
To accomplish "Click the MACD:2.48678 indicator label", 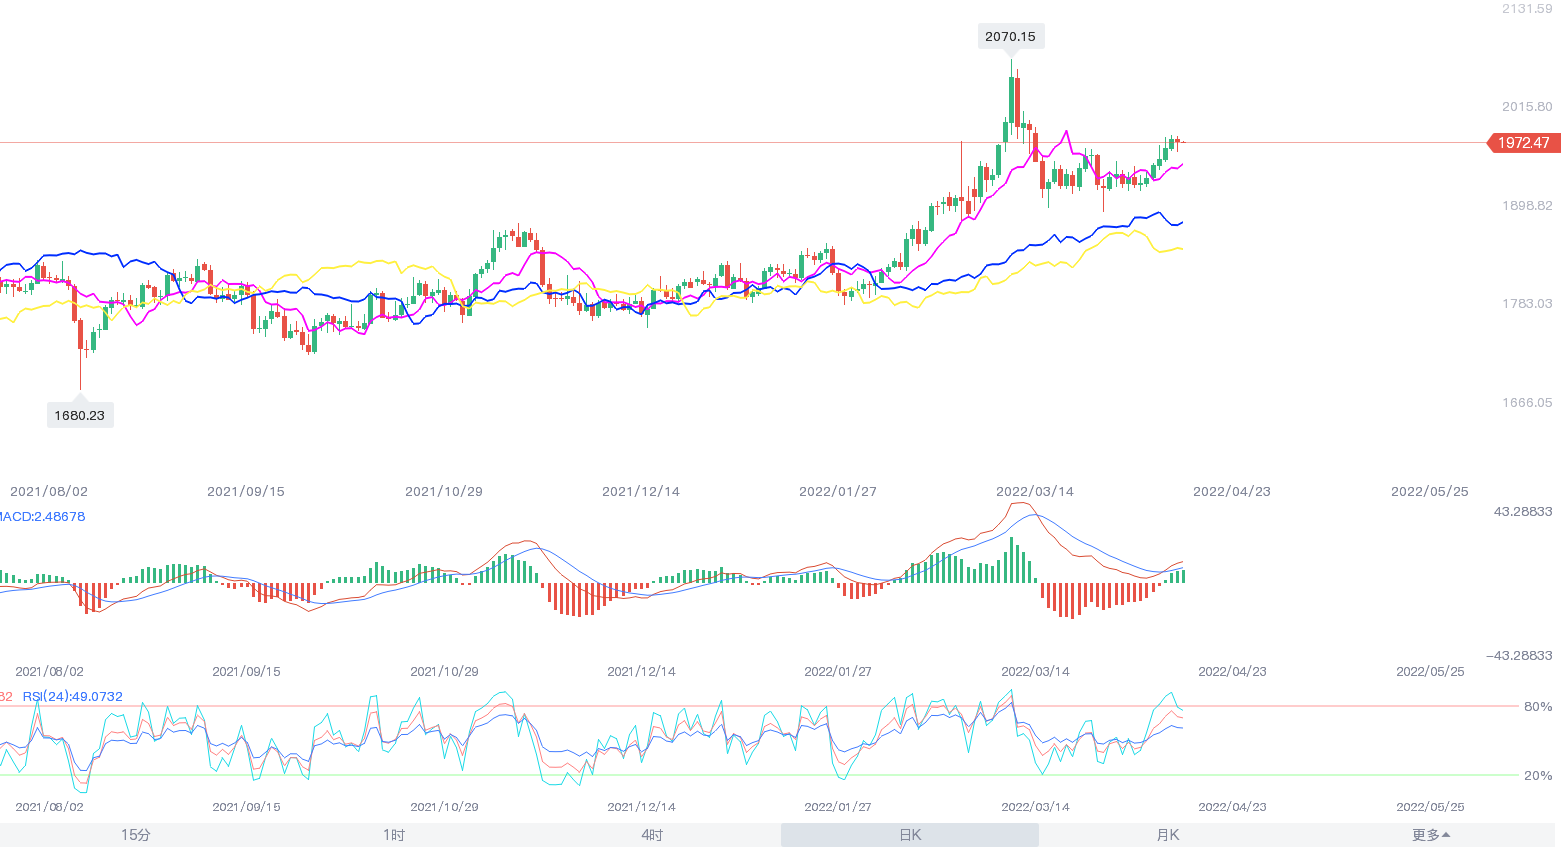I will click(x=42, y=517).
